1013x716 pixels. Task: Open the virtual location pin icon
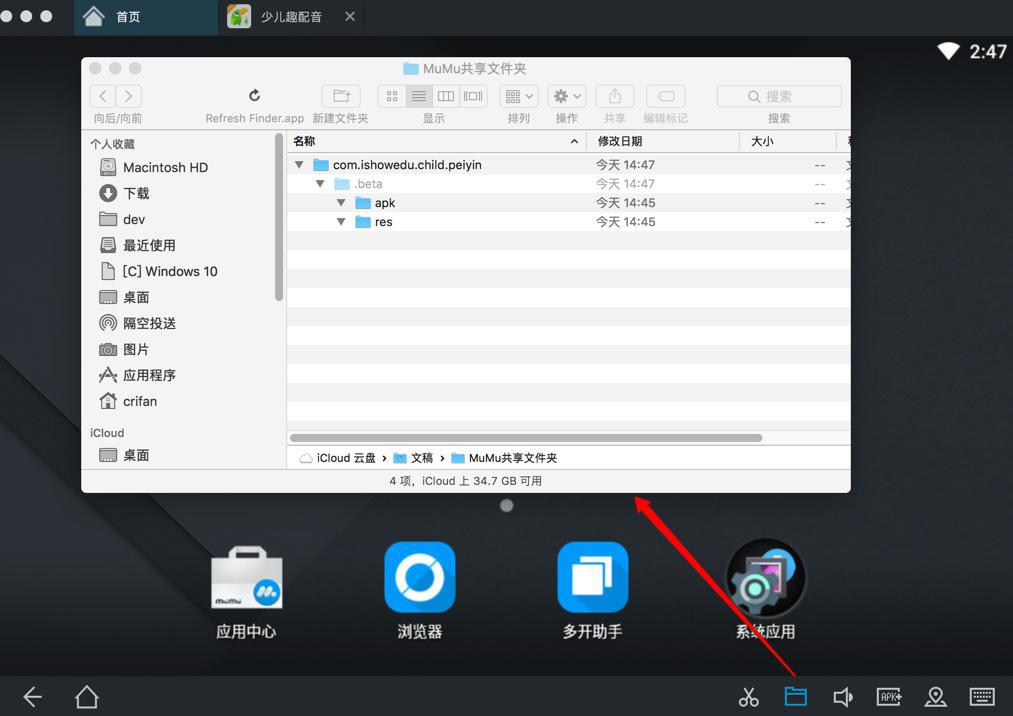(935, 697)
